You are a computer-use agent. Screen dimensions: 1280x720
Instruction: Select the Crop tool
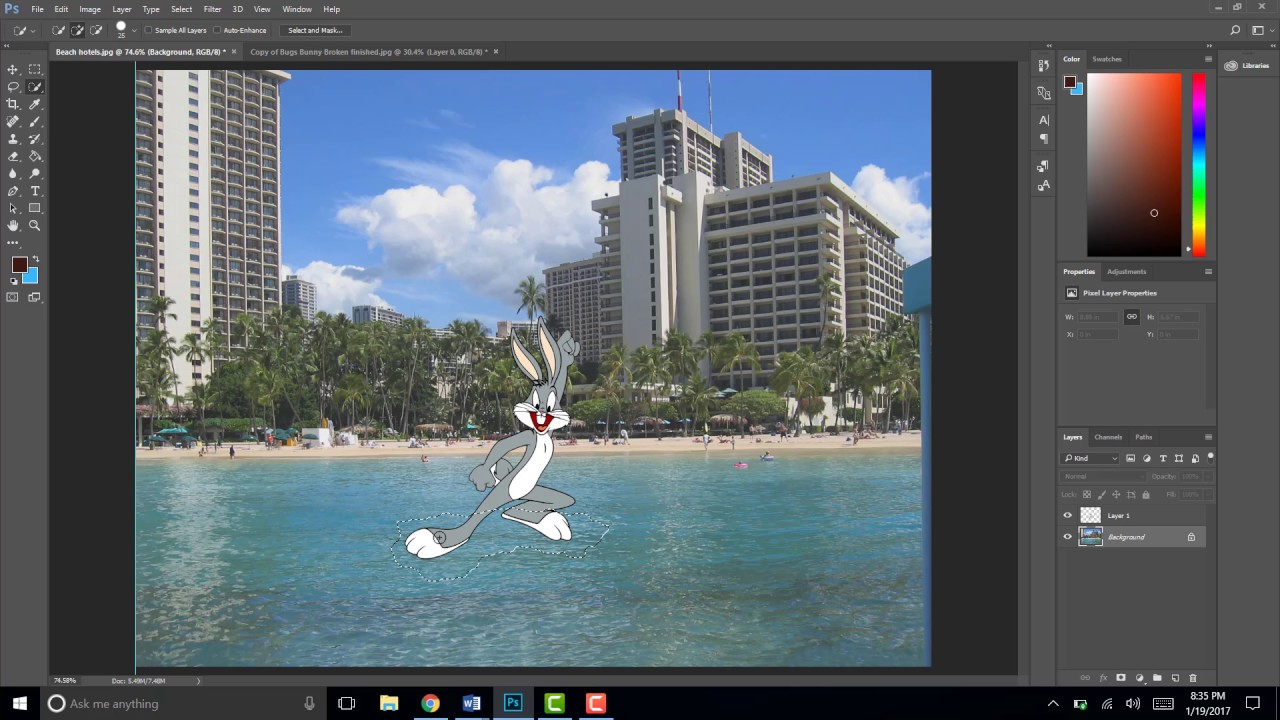coord(13,104)
